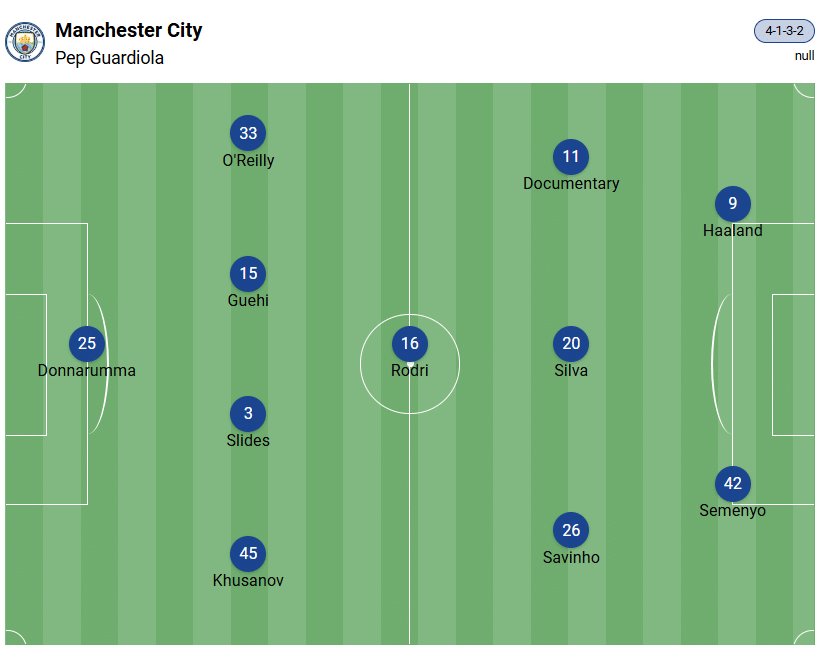Open the Manchester City team name

click(x=129, y=30)
